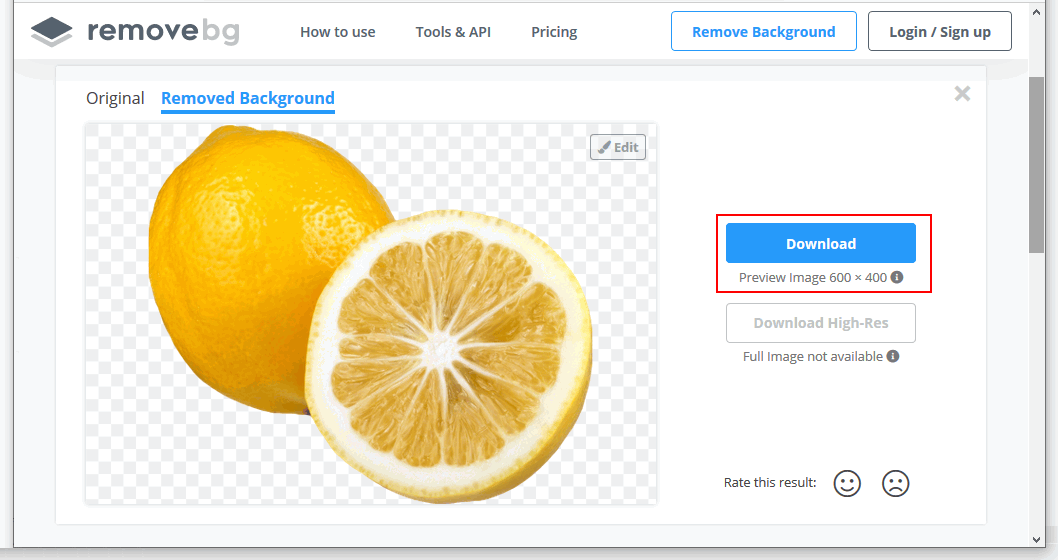Rate result with the happy face
This screenshot has height=560, width=1058.
[x=847, y=484]
